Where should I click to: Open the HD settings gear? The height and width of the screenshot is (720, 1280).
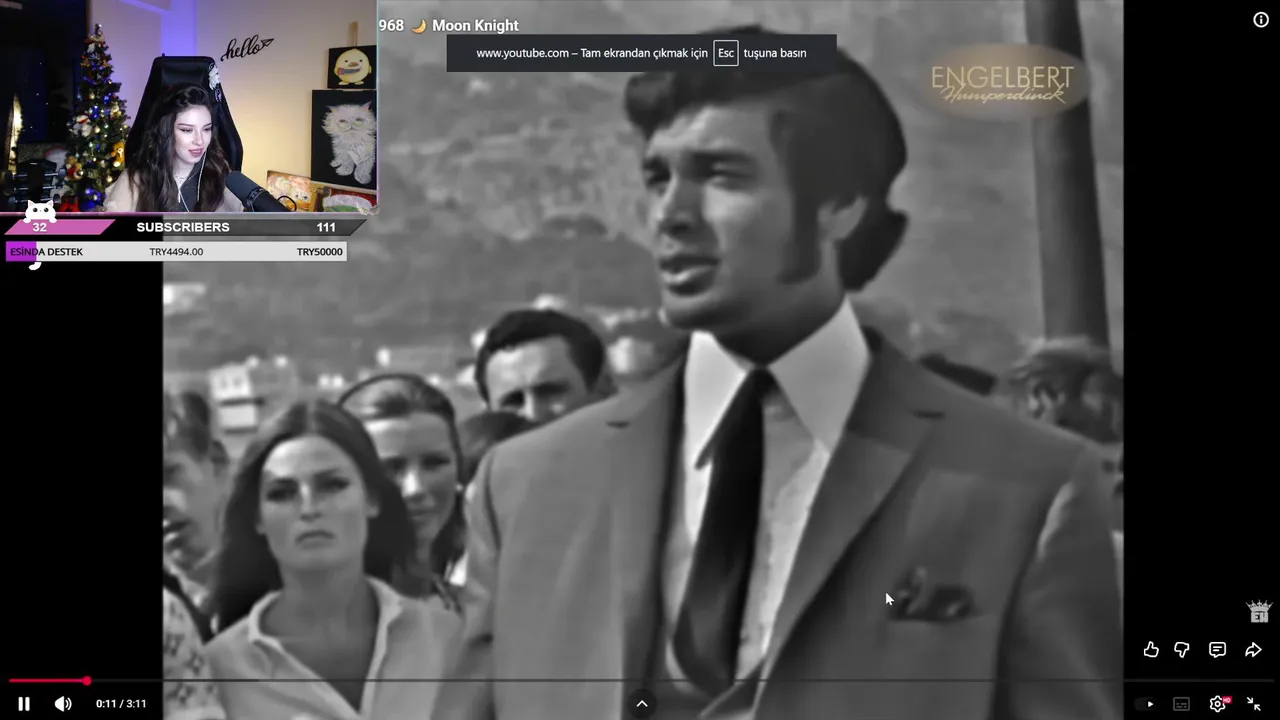click(x=1218, y=704)
